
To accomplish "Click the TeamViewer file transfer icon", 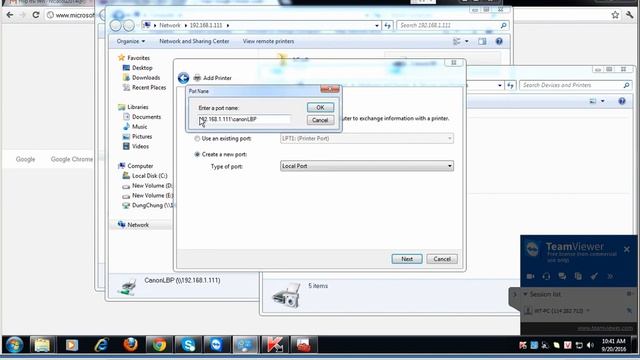I will coord(578,276).
